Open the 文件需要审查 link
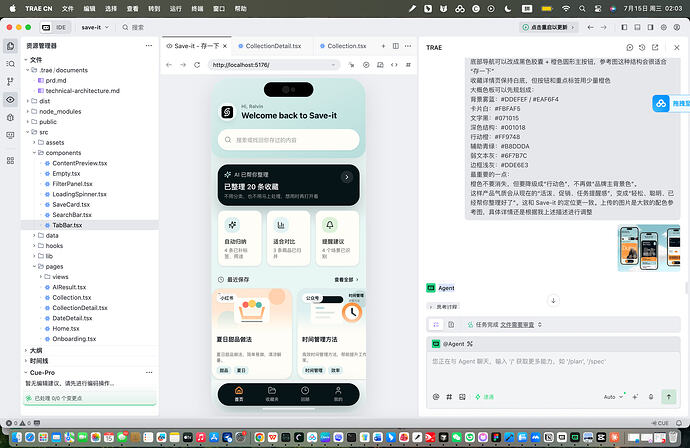Image resolution: width=690 pixels, height=448 pixels. coord(517,324)
